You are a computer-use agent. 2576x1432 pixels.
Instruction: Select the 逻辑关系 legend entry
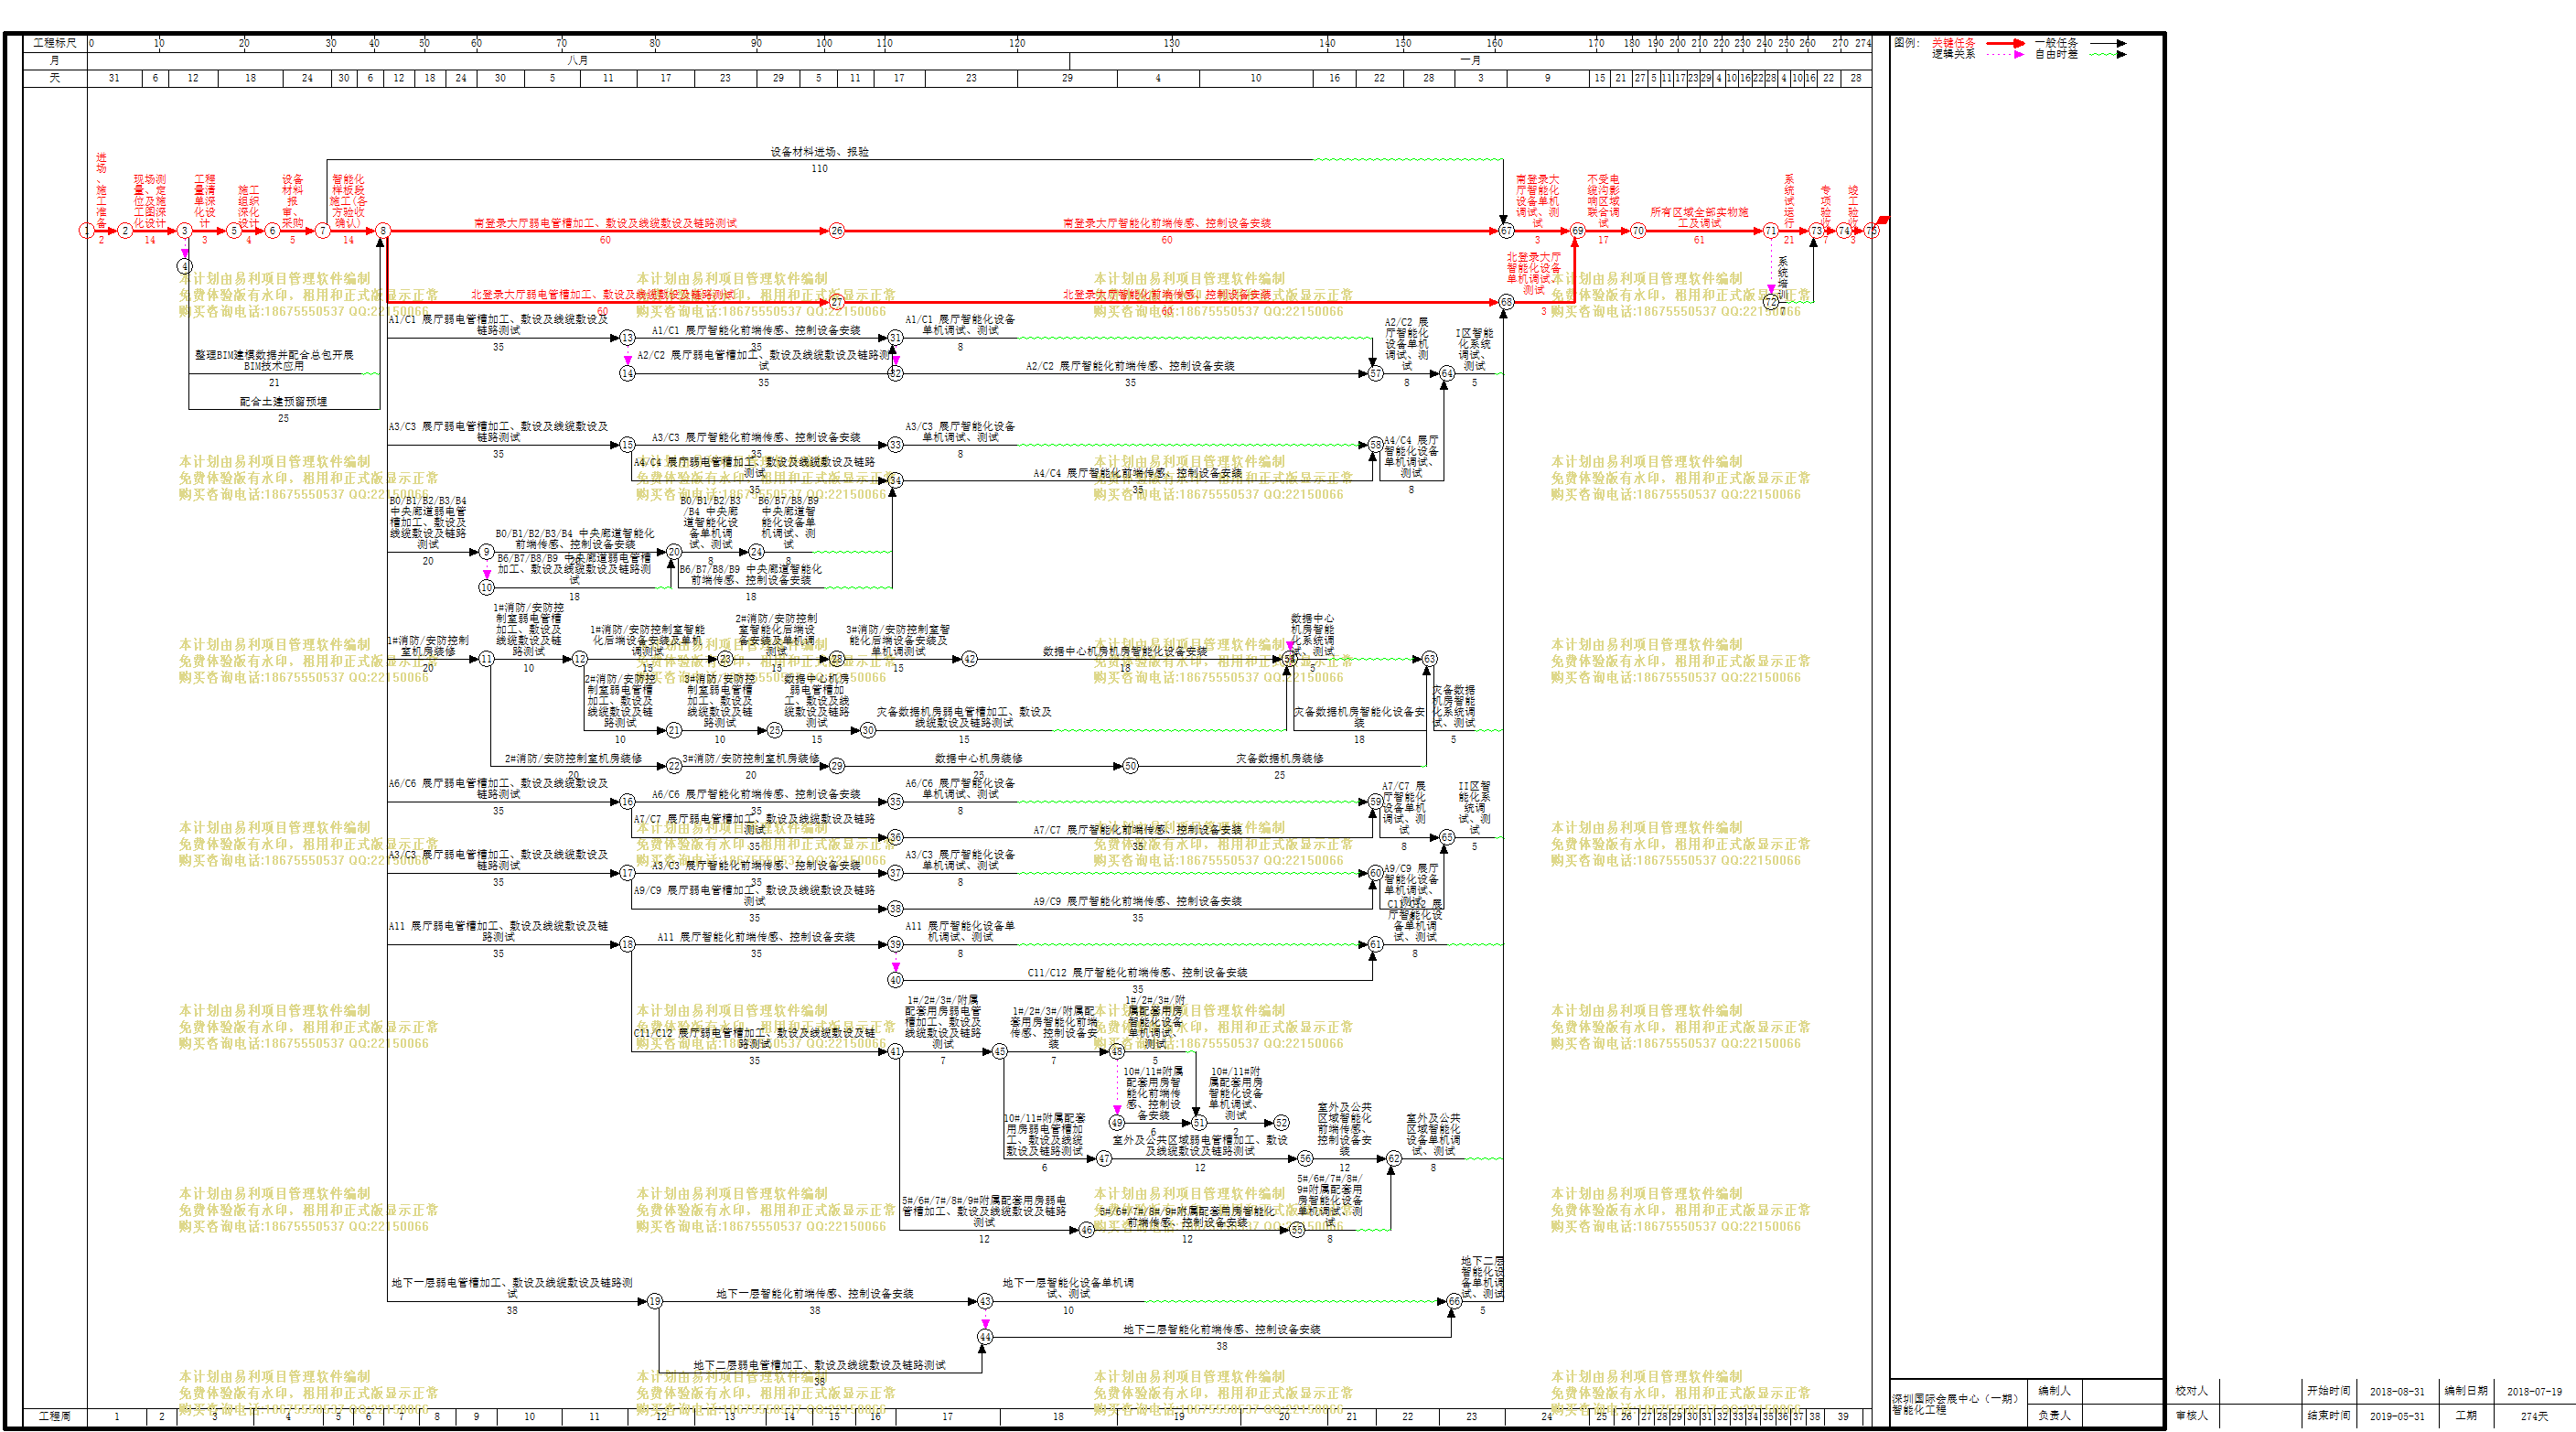[x=1953, y=54]
